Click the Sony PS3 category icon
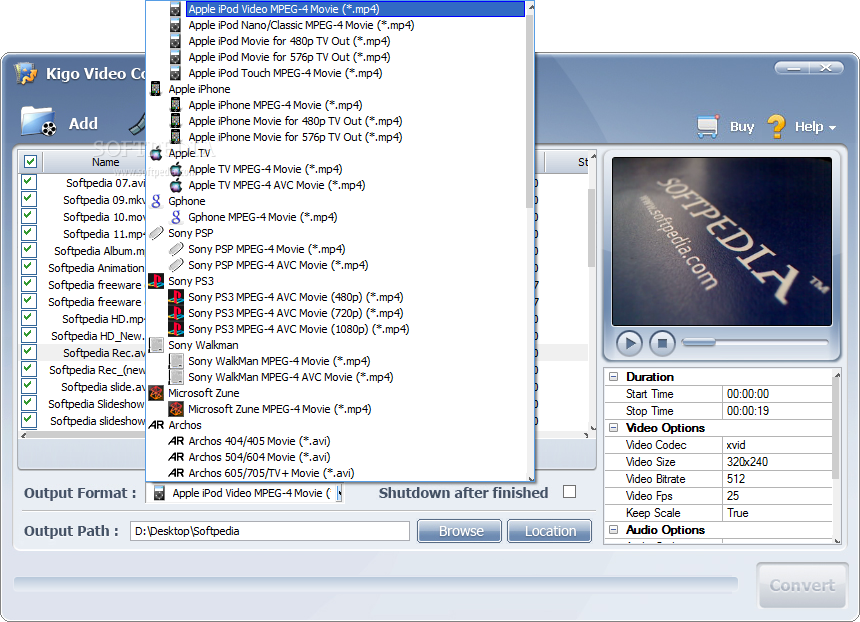Viewport: 860px width, 622px height. [x=156, y=281]
